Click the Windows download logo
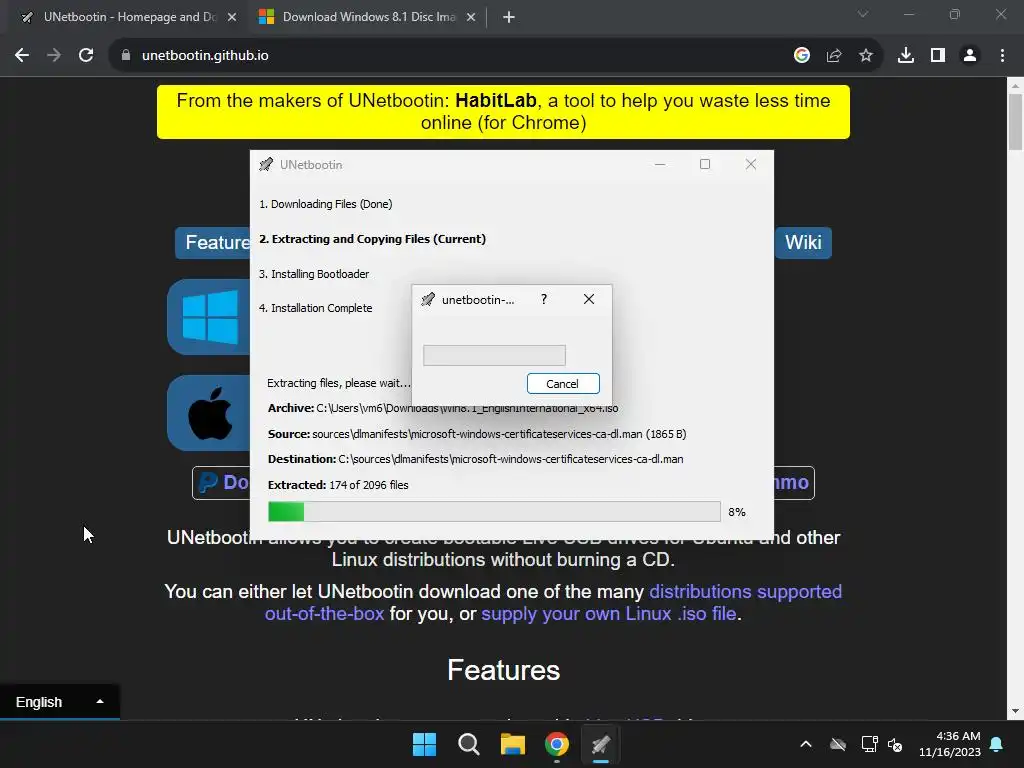The image size is (1024, 768). tap(209, 317)
